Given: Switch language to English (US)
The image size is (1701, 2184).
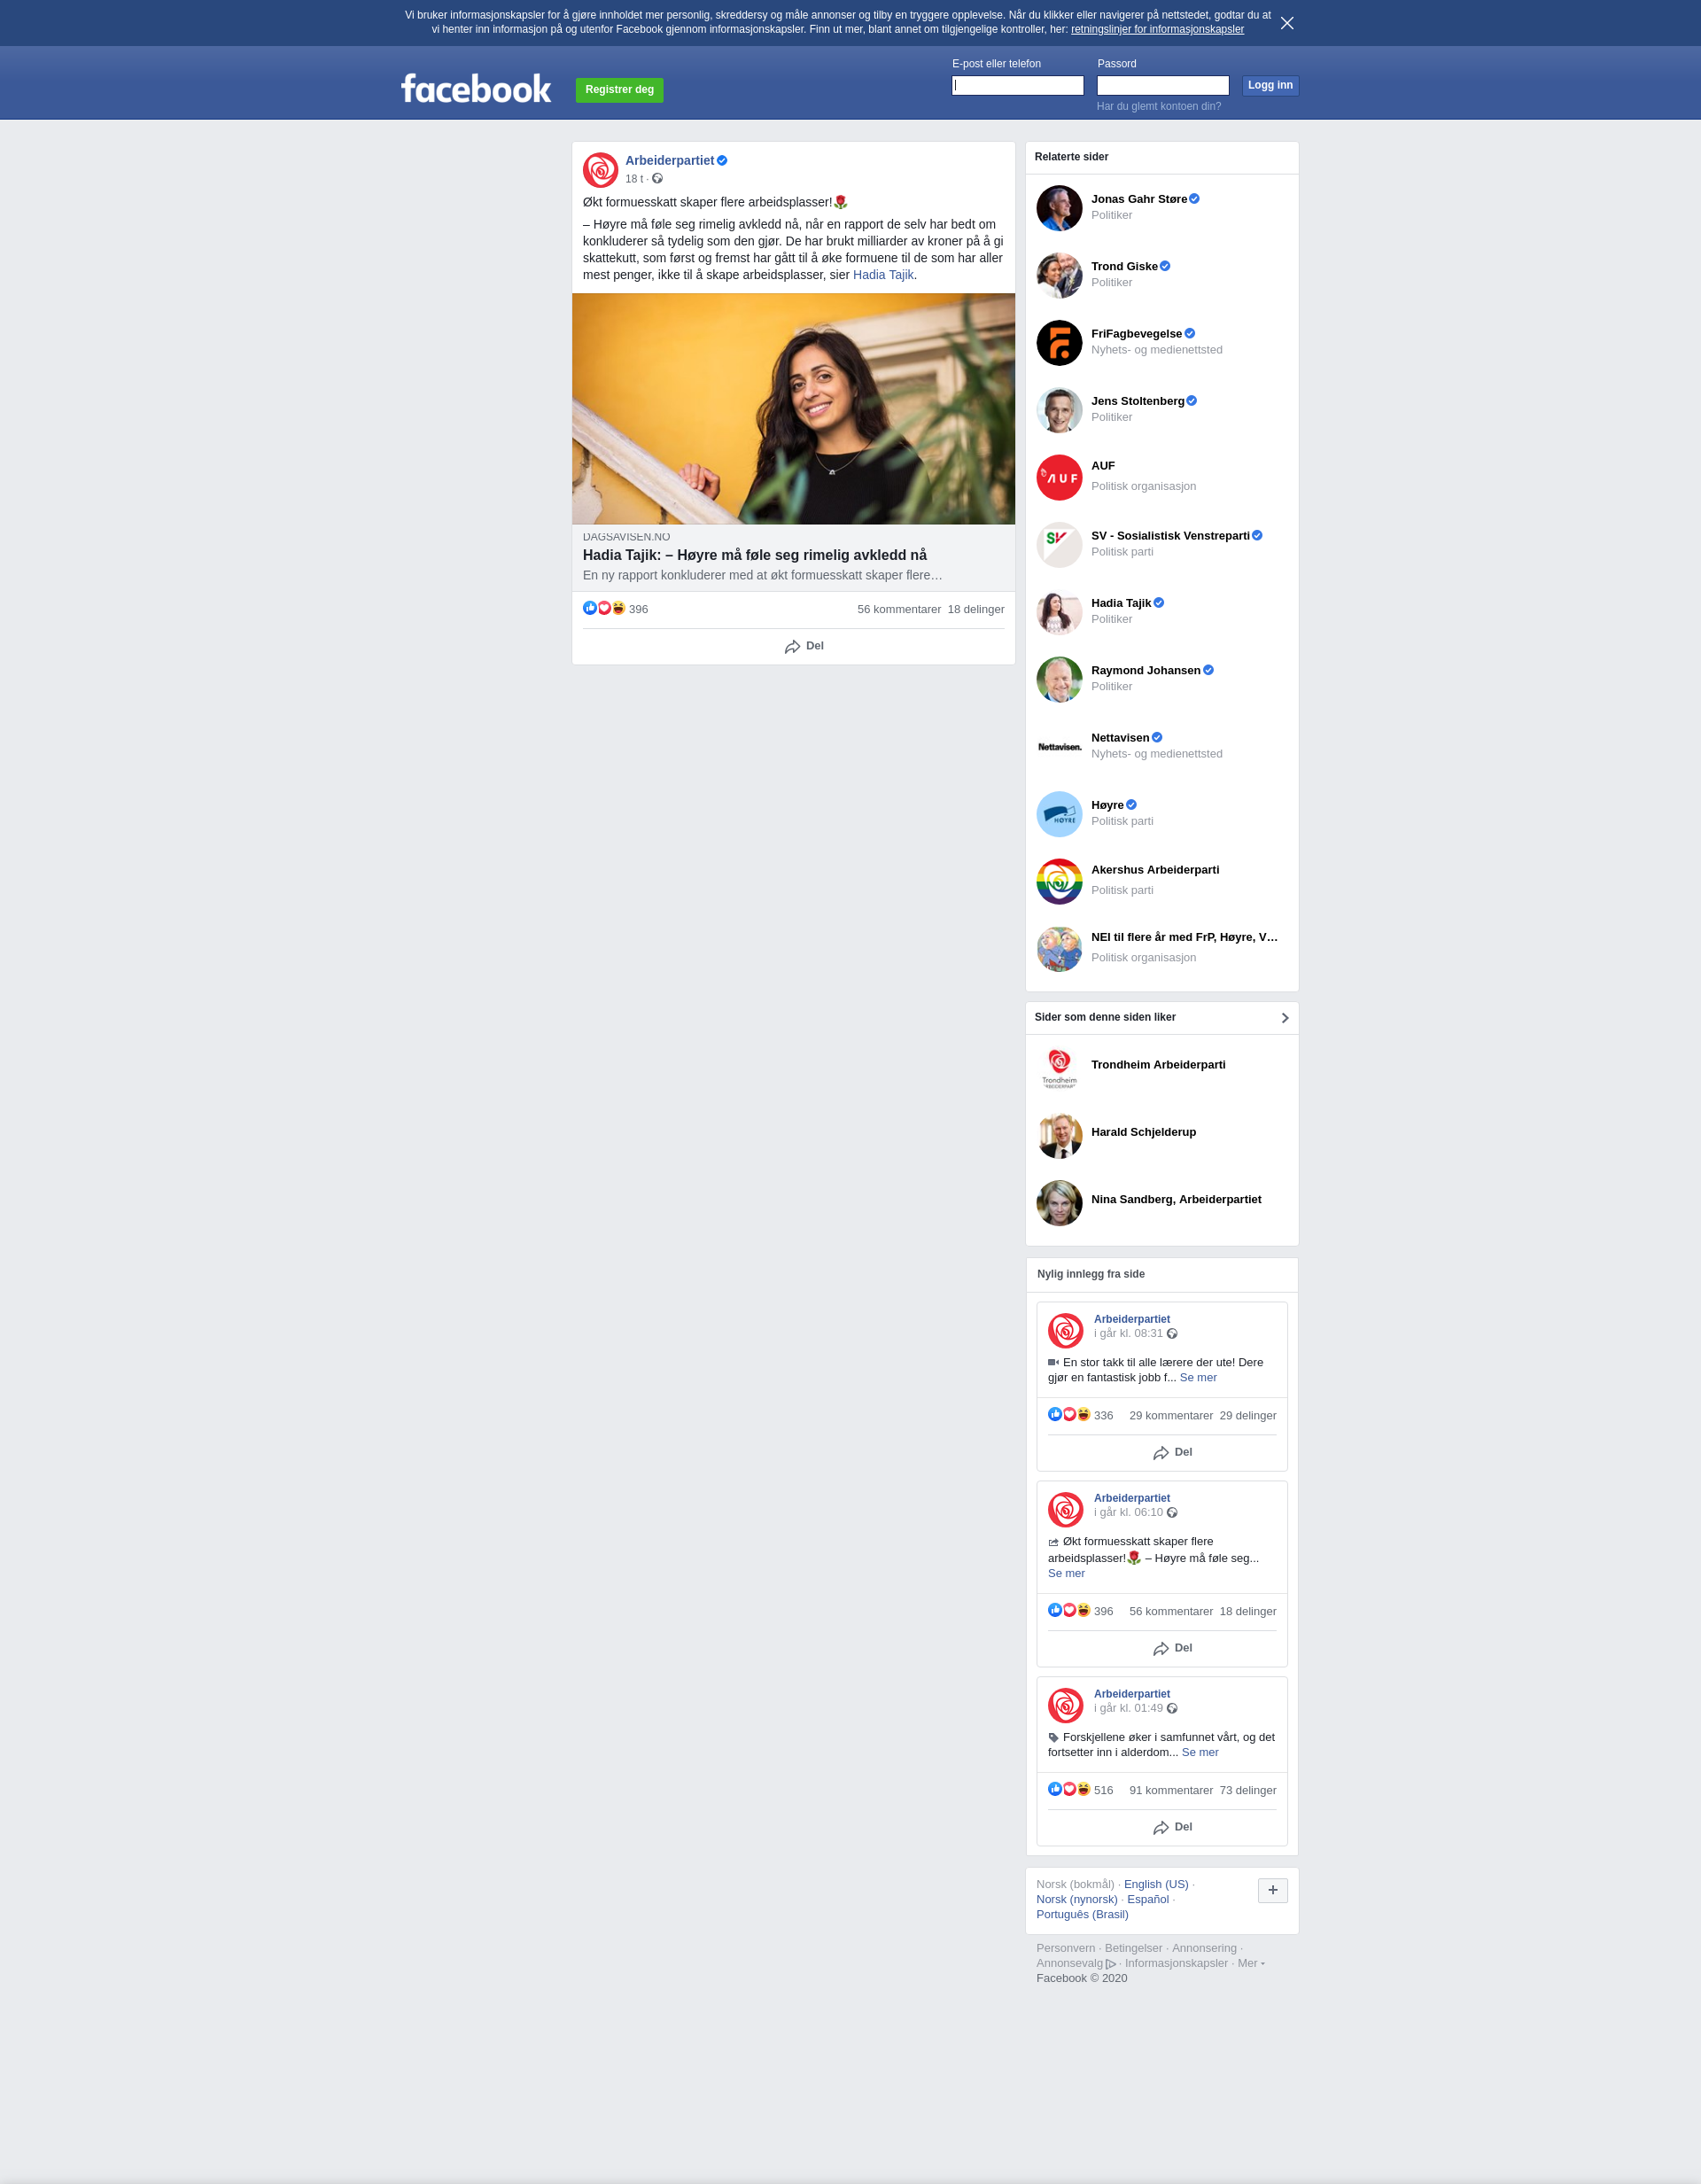Looking at the screenshot, I should [x=1156, y=1884].
